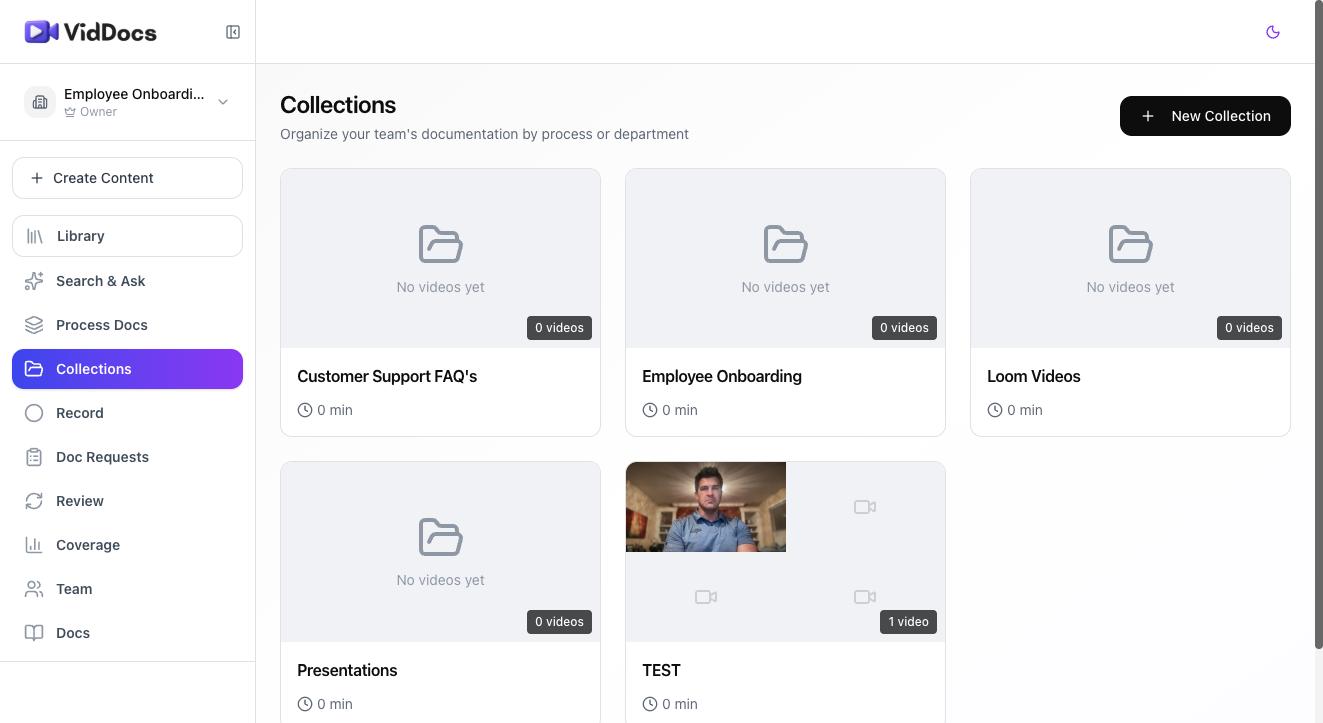This screenshot has height=723, width=1323.
Task: Click the clock icon on Loom Videos card
Action: click(995, 410)
